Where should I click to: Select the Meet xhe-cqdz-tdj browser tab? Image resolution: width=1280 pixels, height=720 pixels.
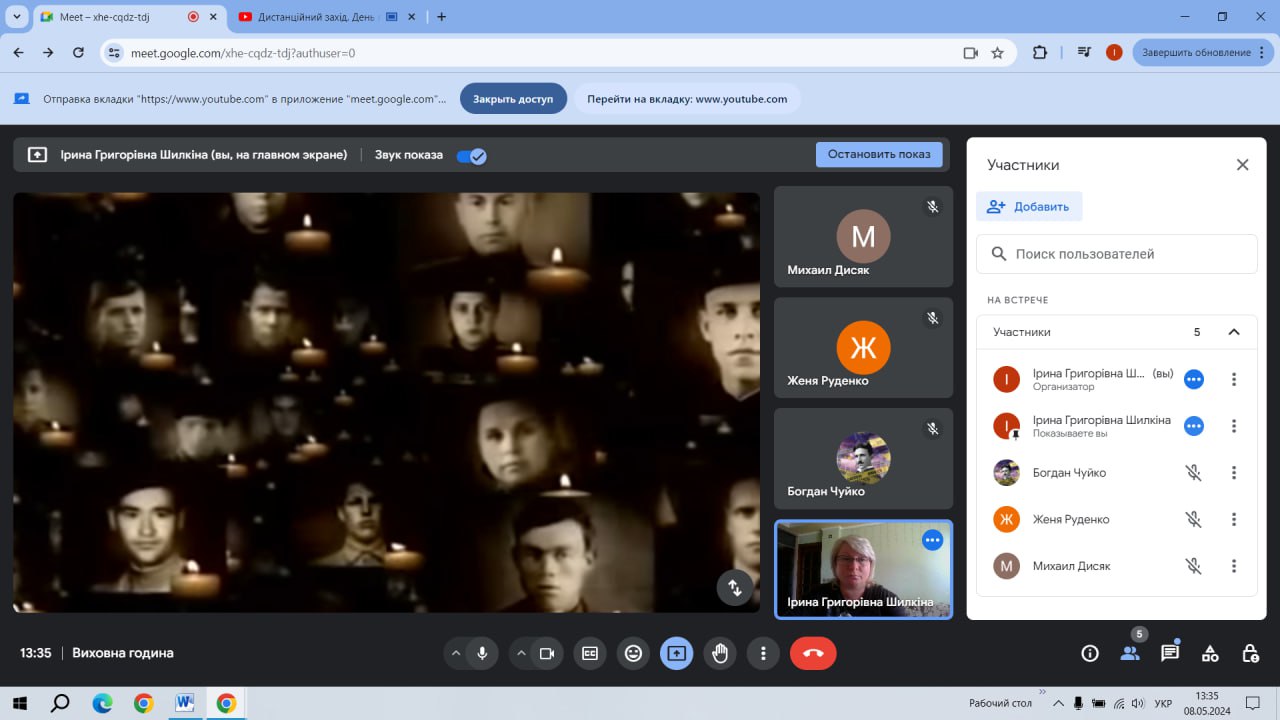pos(128,16)
